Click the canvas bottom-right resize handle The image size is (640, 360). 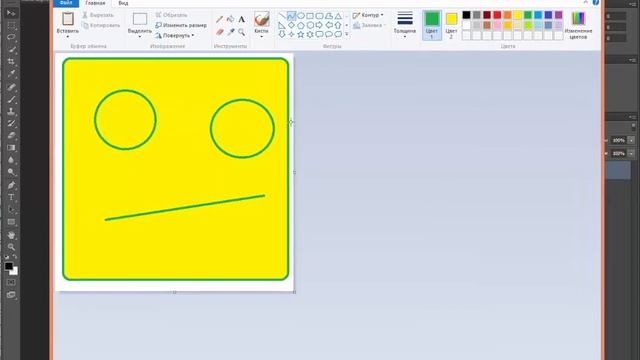click(x=294, y=291)
